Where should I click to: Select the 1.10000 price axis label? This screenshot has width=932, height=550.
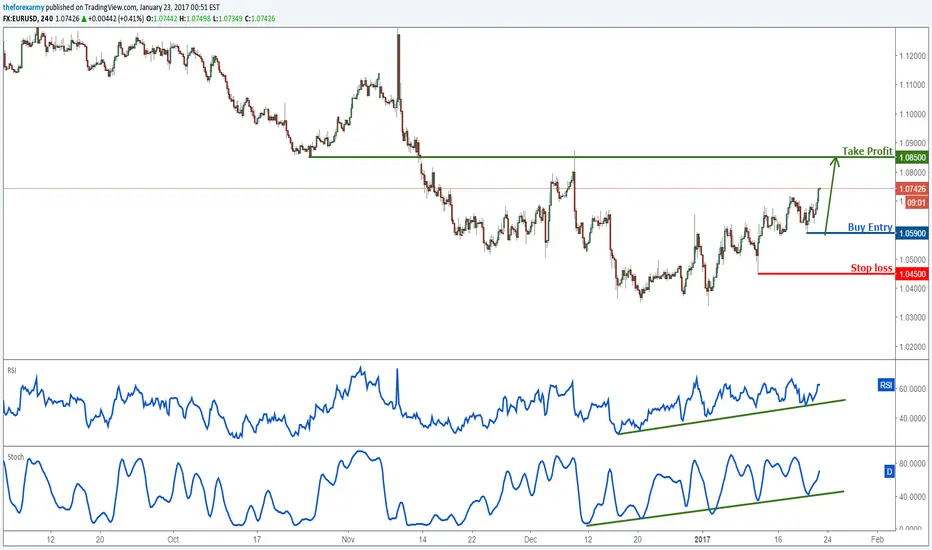(x=912, y=114)
